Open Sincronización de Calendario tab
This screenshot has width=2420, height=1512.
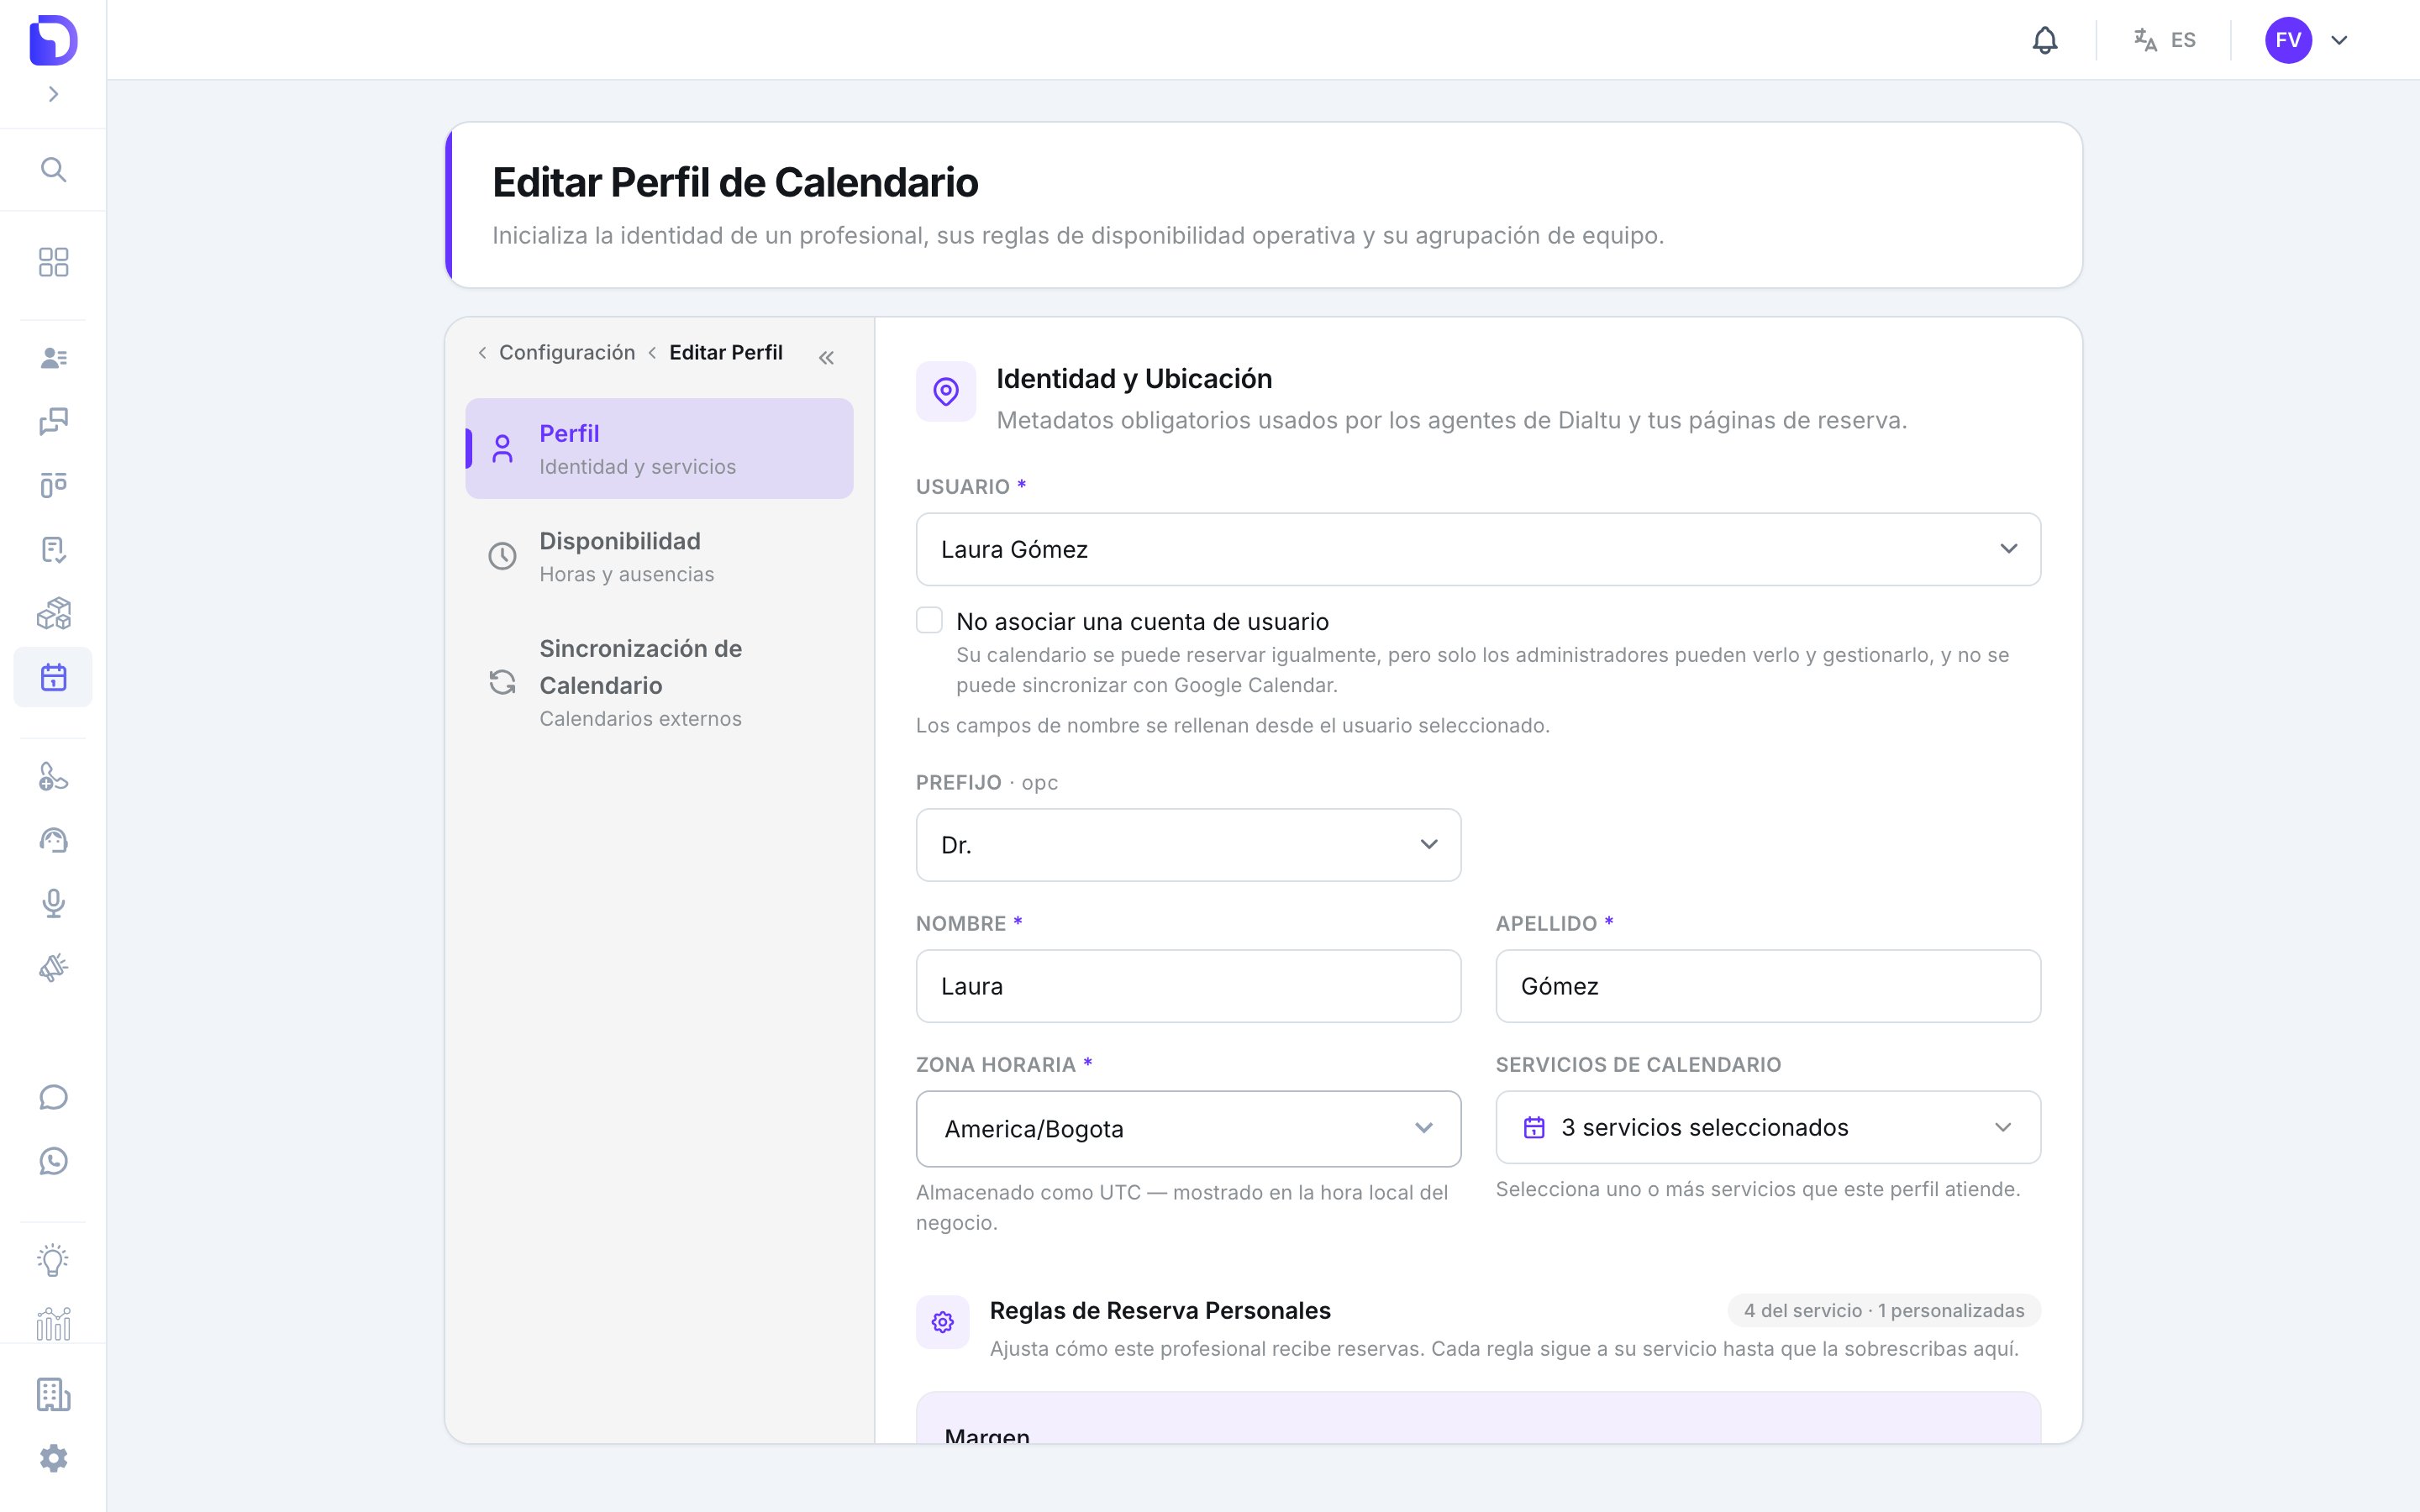coord(659,683)
